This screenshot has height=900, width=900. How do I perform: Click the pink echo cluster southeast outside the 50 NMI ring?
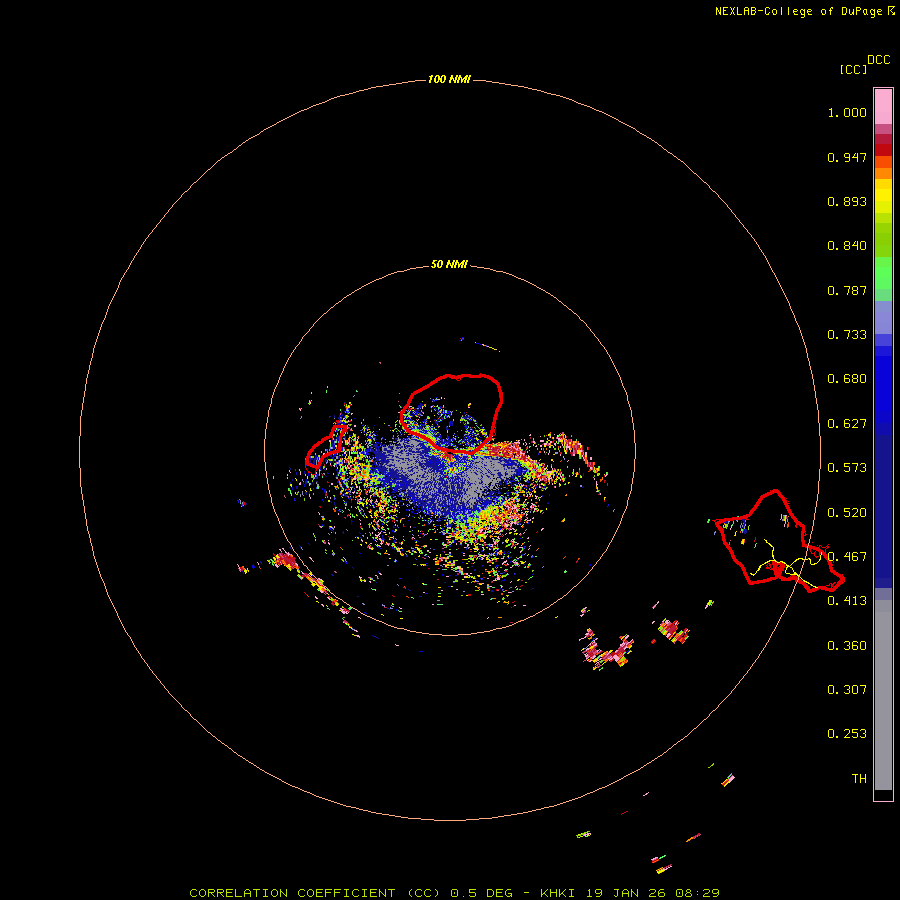[607, 652]
